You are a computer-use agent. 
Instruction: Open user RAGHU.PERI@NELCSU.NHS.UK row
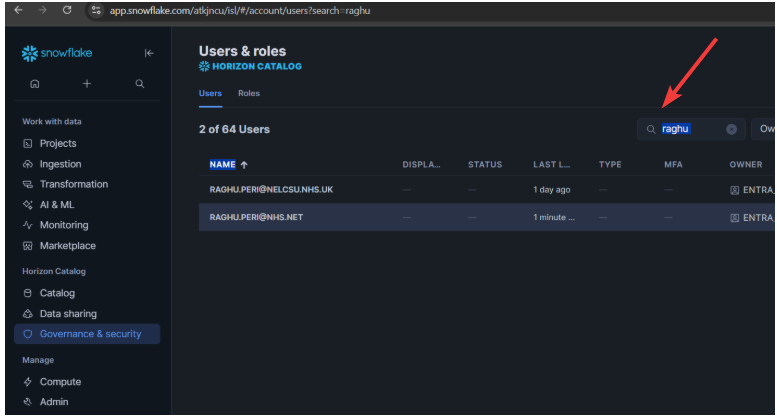[x=271, y=189]
